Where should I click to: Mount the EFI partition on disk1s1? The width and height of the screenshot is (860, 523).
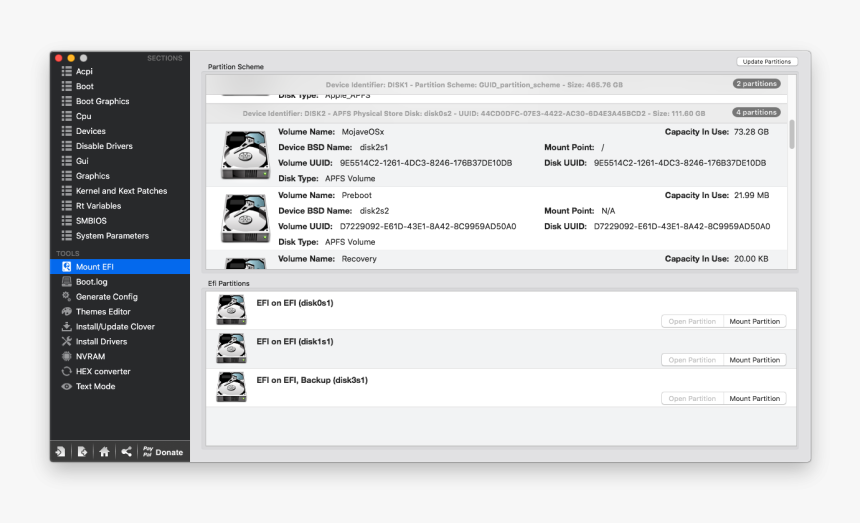[754, 360]
